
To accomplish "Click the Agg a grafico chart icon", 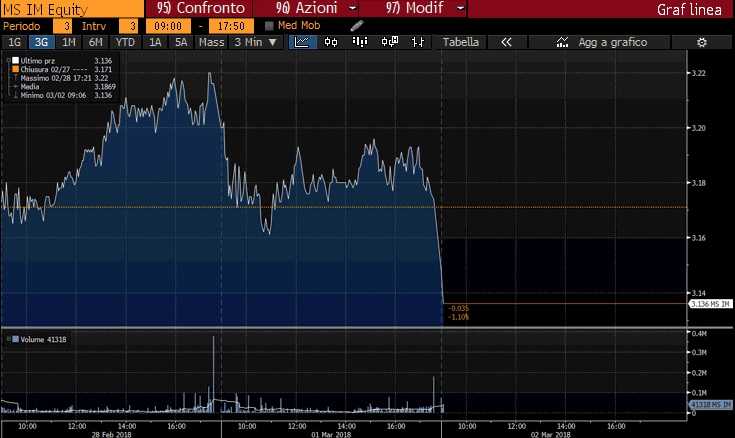I will click(x=562, y=42).
